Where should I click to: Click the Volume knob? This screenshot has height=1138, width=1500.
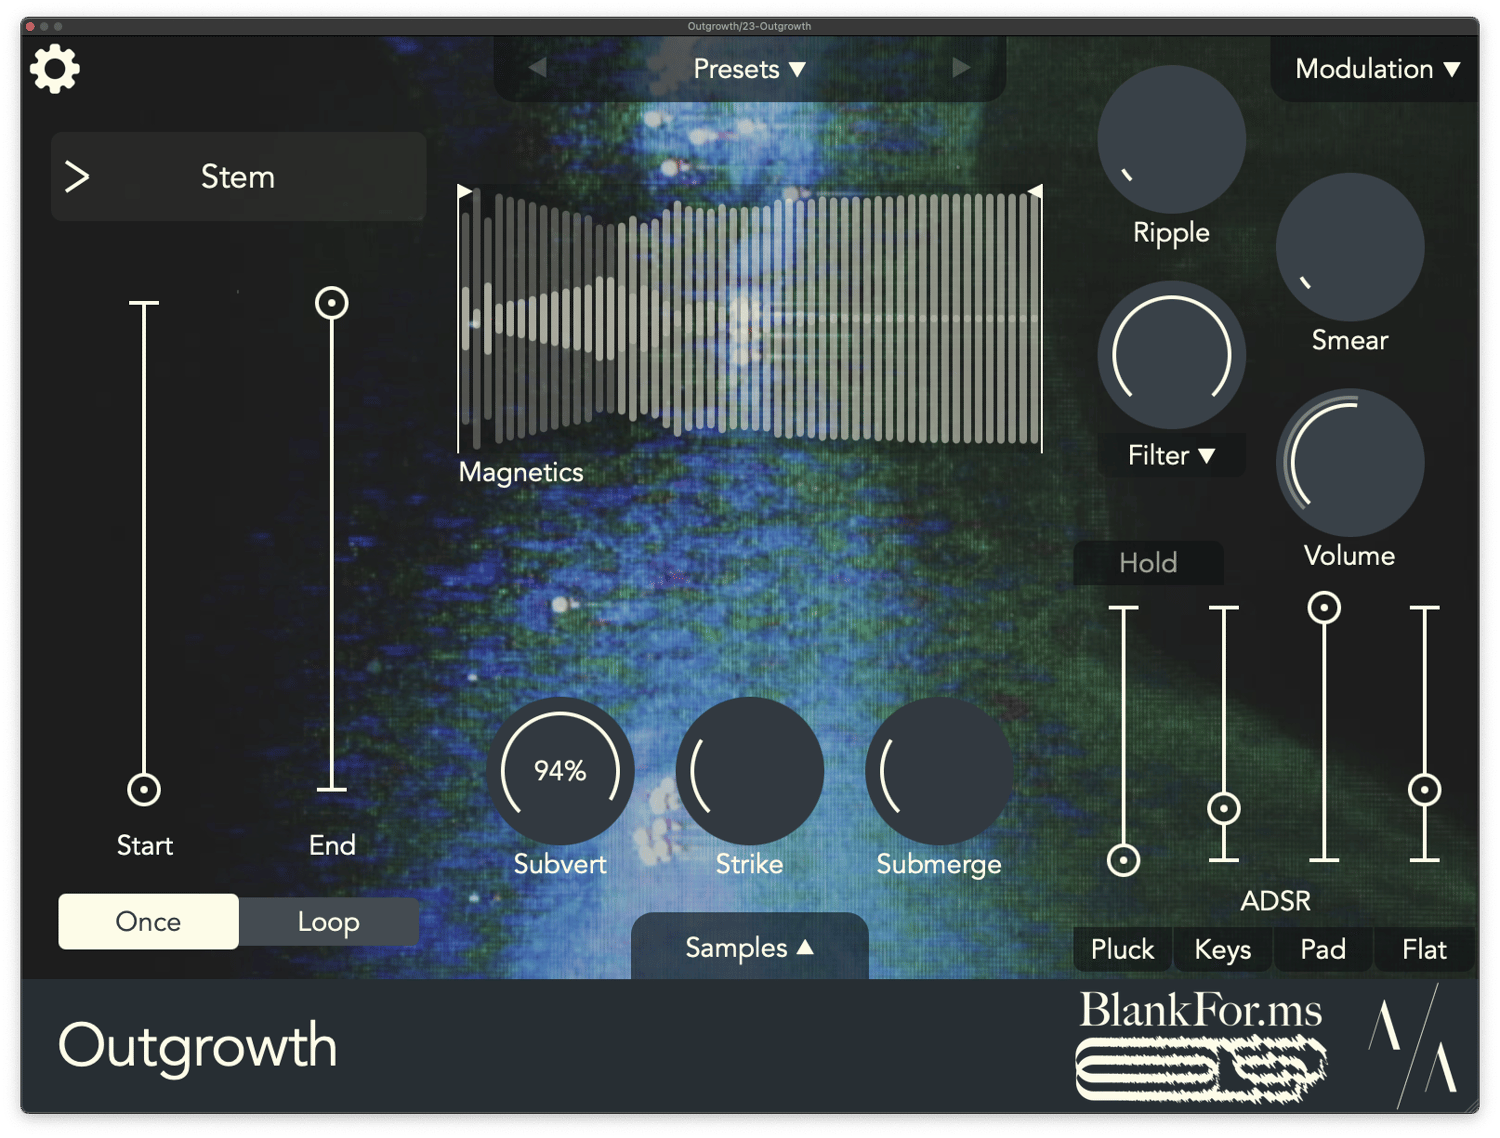(1350, 463)
